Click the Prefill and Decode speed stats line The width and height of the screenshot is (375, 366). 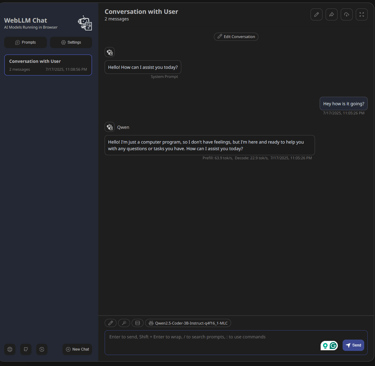[257, 158]
